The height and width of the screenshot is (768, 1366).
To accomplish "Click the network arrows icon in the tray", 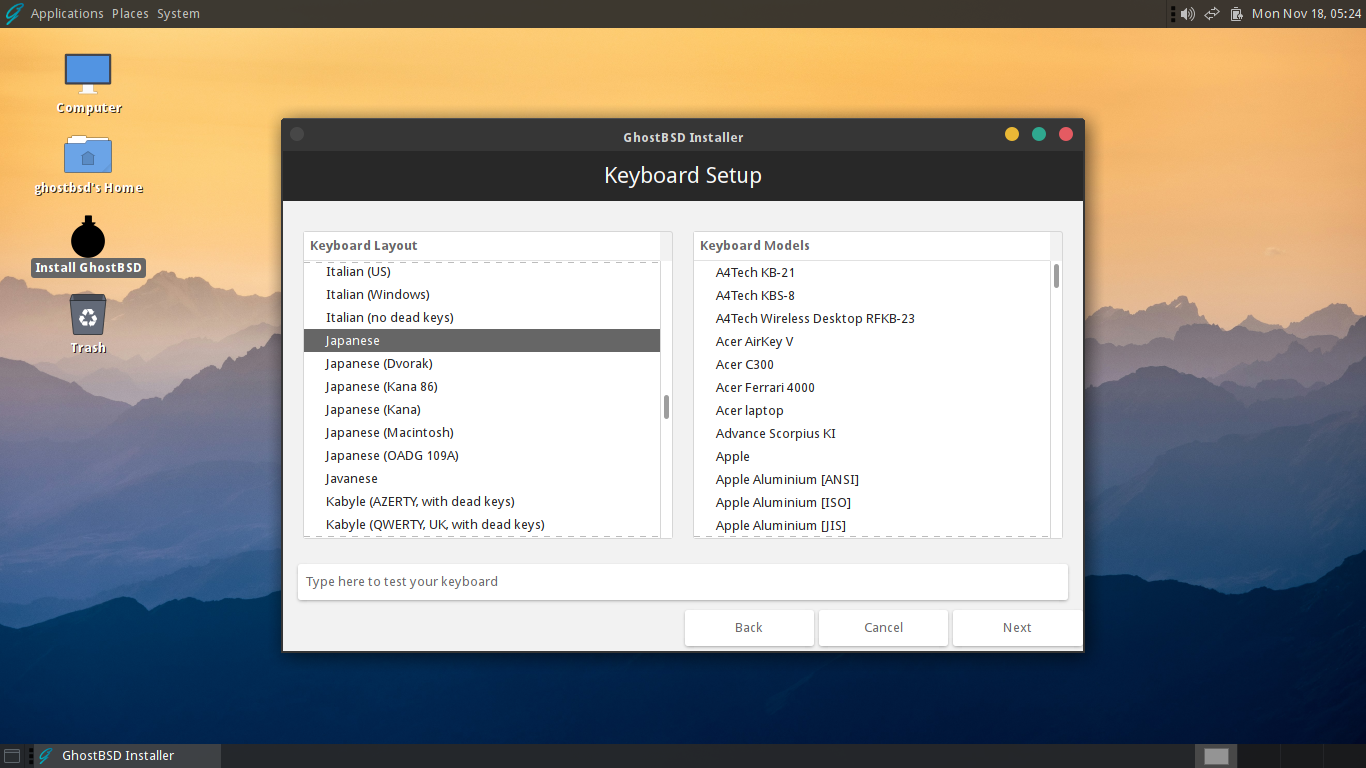I will (x=1210, y=13).
